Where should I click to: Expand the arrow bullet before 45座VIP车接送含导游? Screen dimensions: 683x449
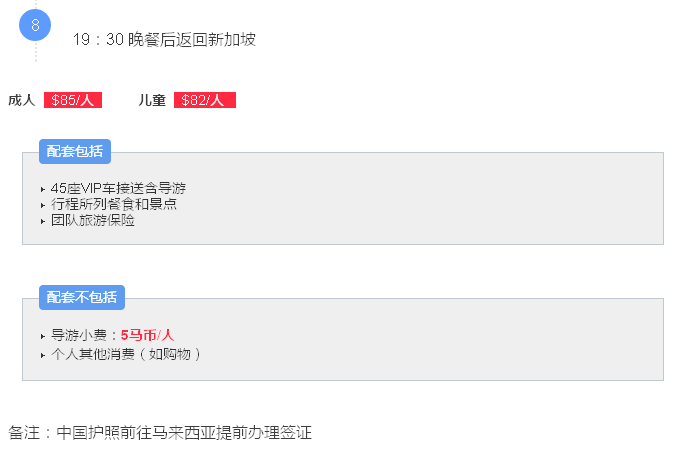[x=42, y=189]
